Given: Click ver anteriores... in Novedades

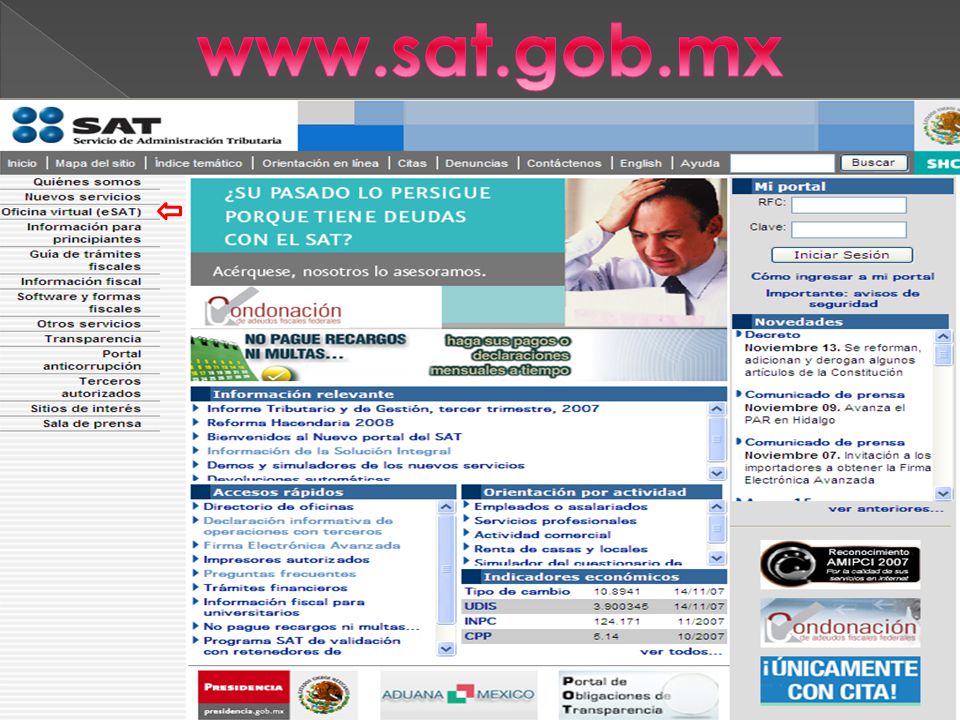Looking at the screenshot, I should point(886,509).
